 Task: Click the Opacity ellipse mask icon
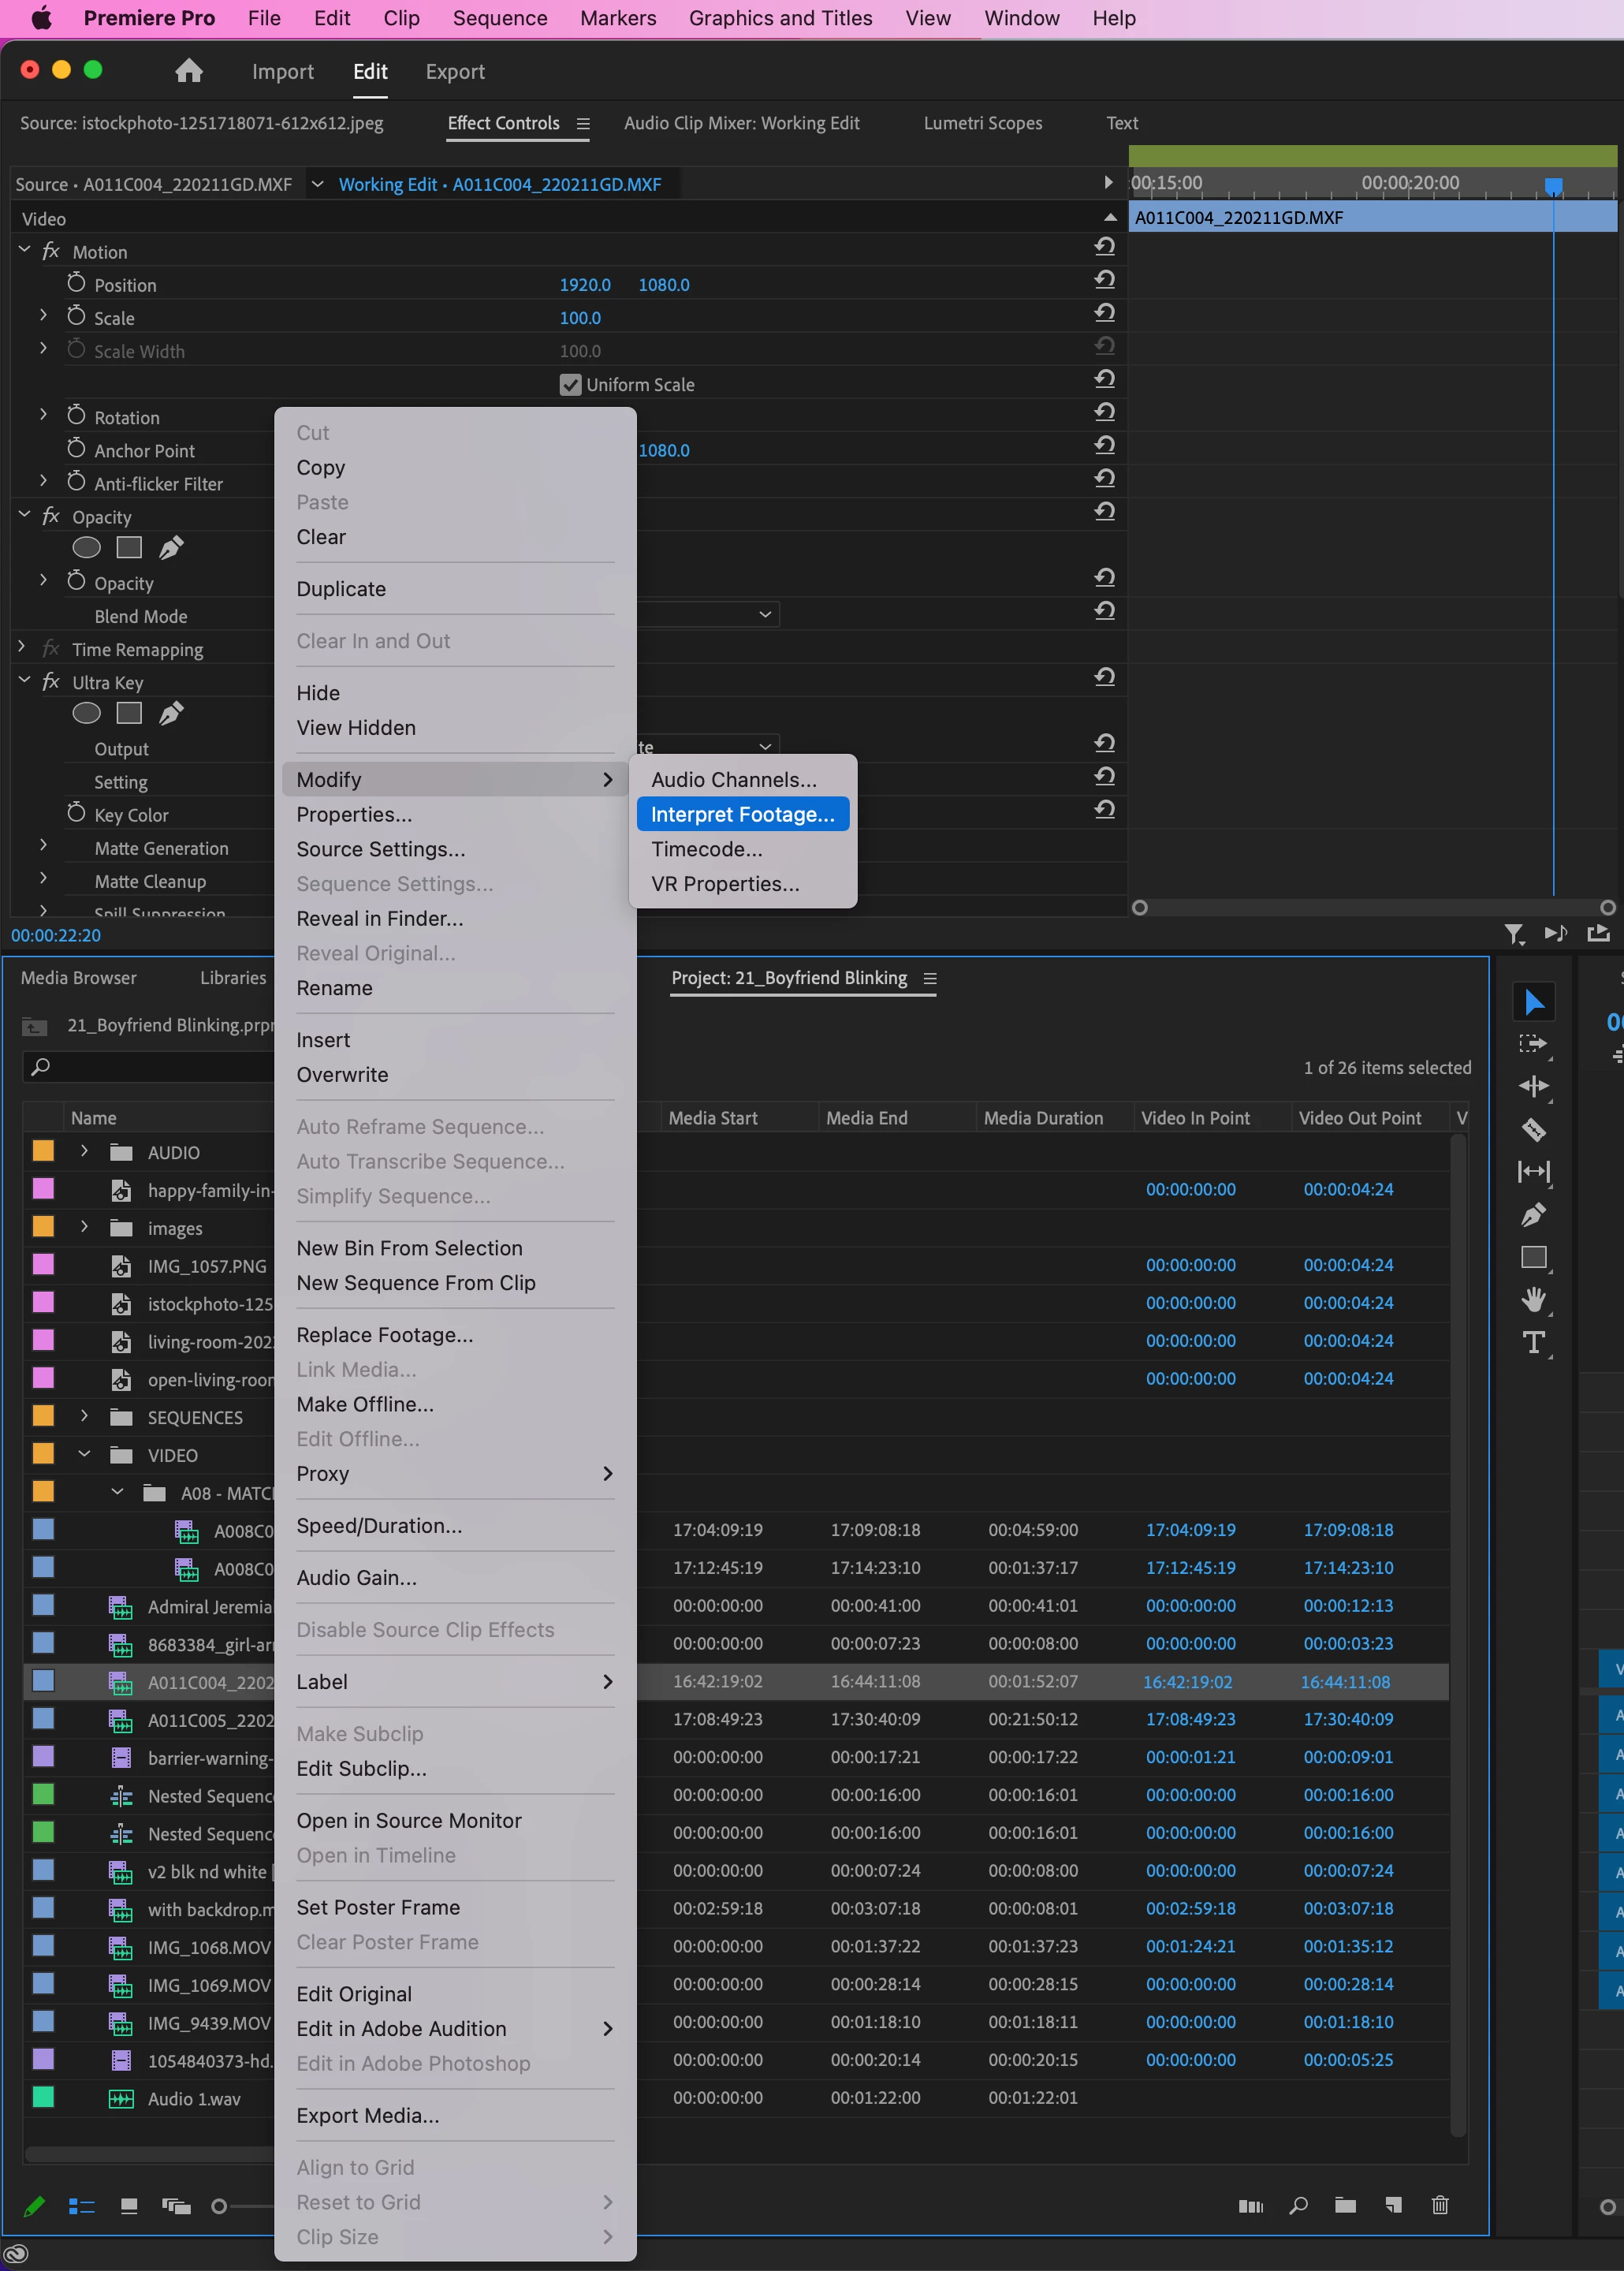(87, 547)
